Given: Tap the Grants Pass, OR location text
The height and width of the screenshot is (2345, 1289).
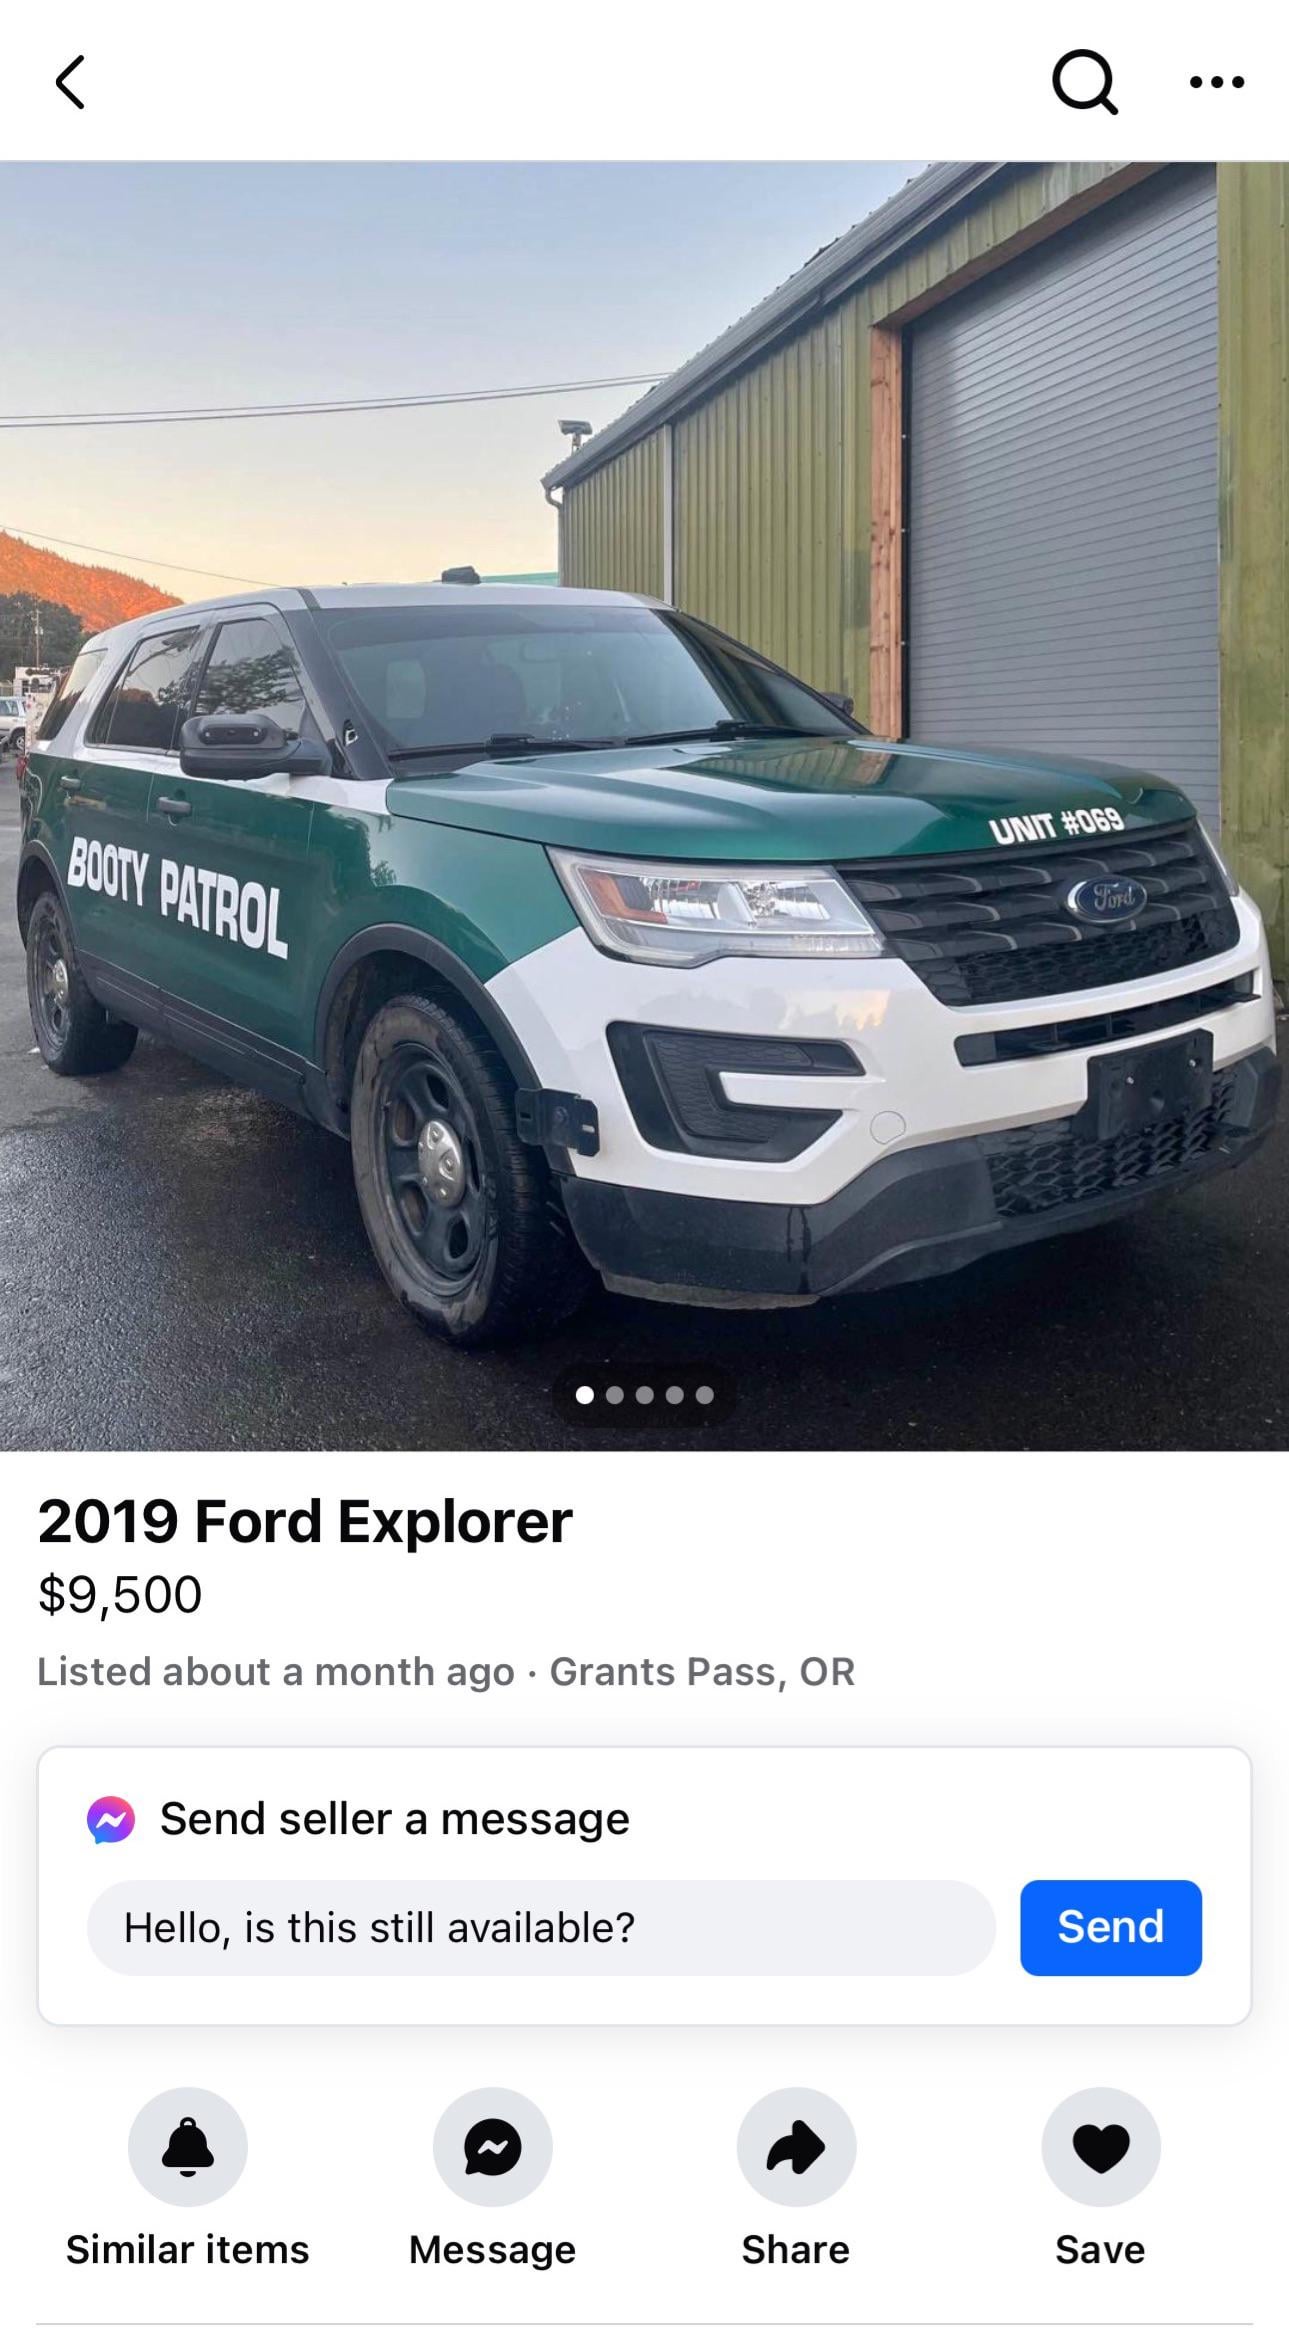Looking at the screenshot, I should pos(702,1672).
